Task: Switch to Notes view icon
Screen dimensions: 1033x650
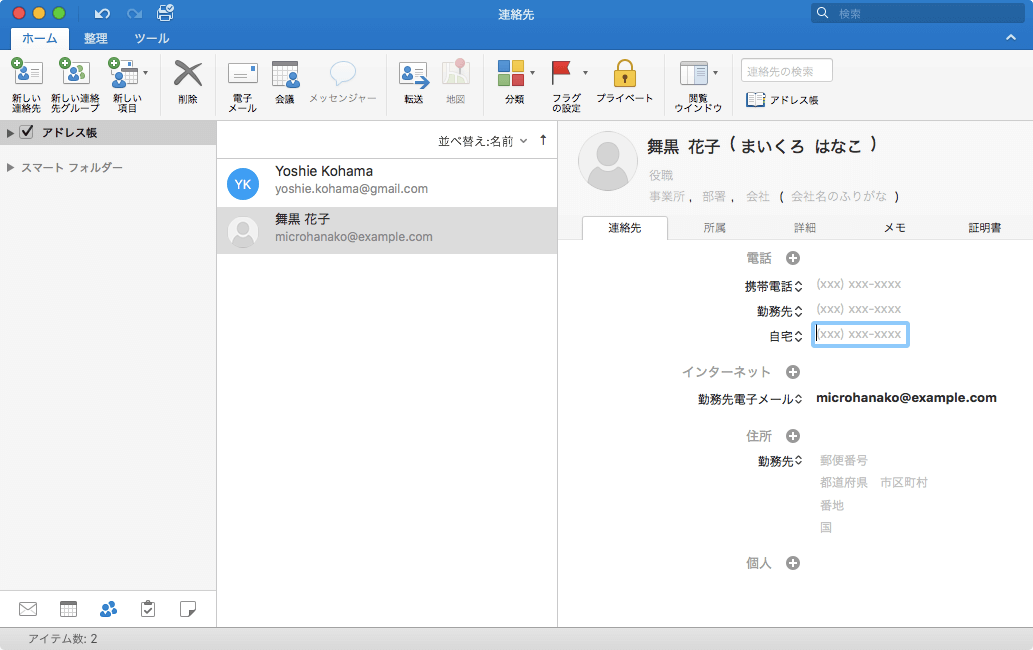Action: pyautogui.click(x=188, y=609)
